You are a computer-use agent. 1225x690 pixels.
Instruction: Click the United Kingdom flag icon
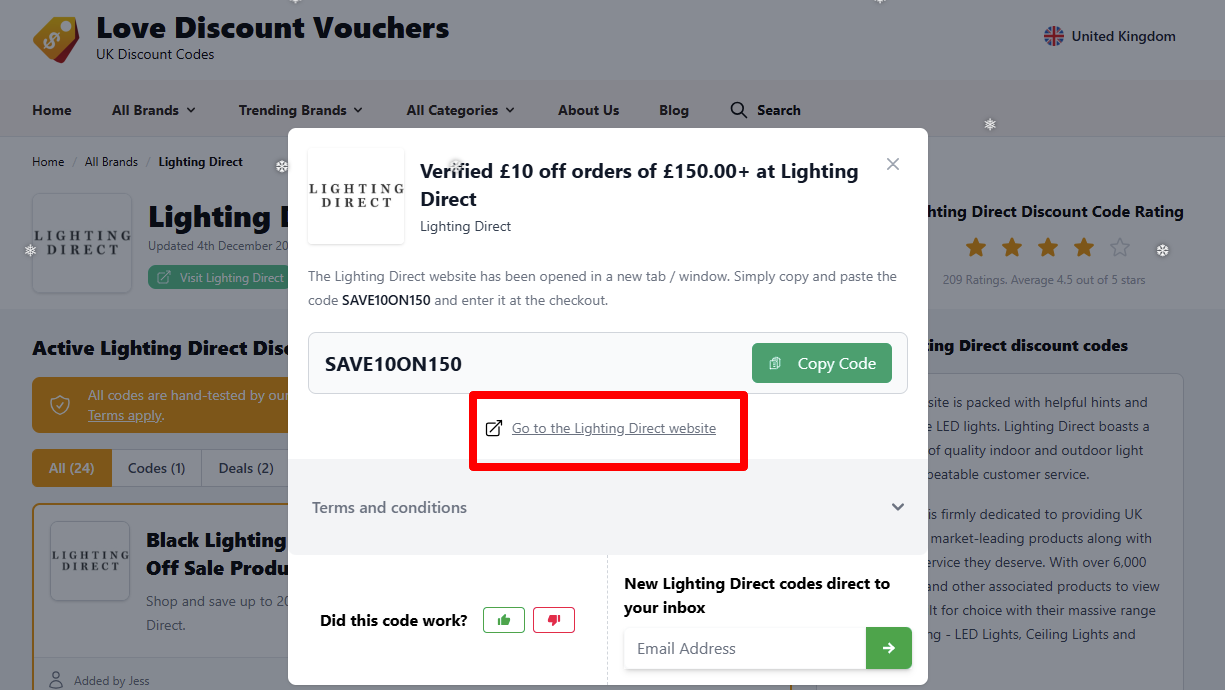(1054, 36)
